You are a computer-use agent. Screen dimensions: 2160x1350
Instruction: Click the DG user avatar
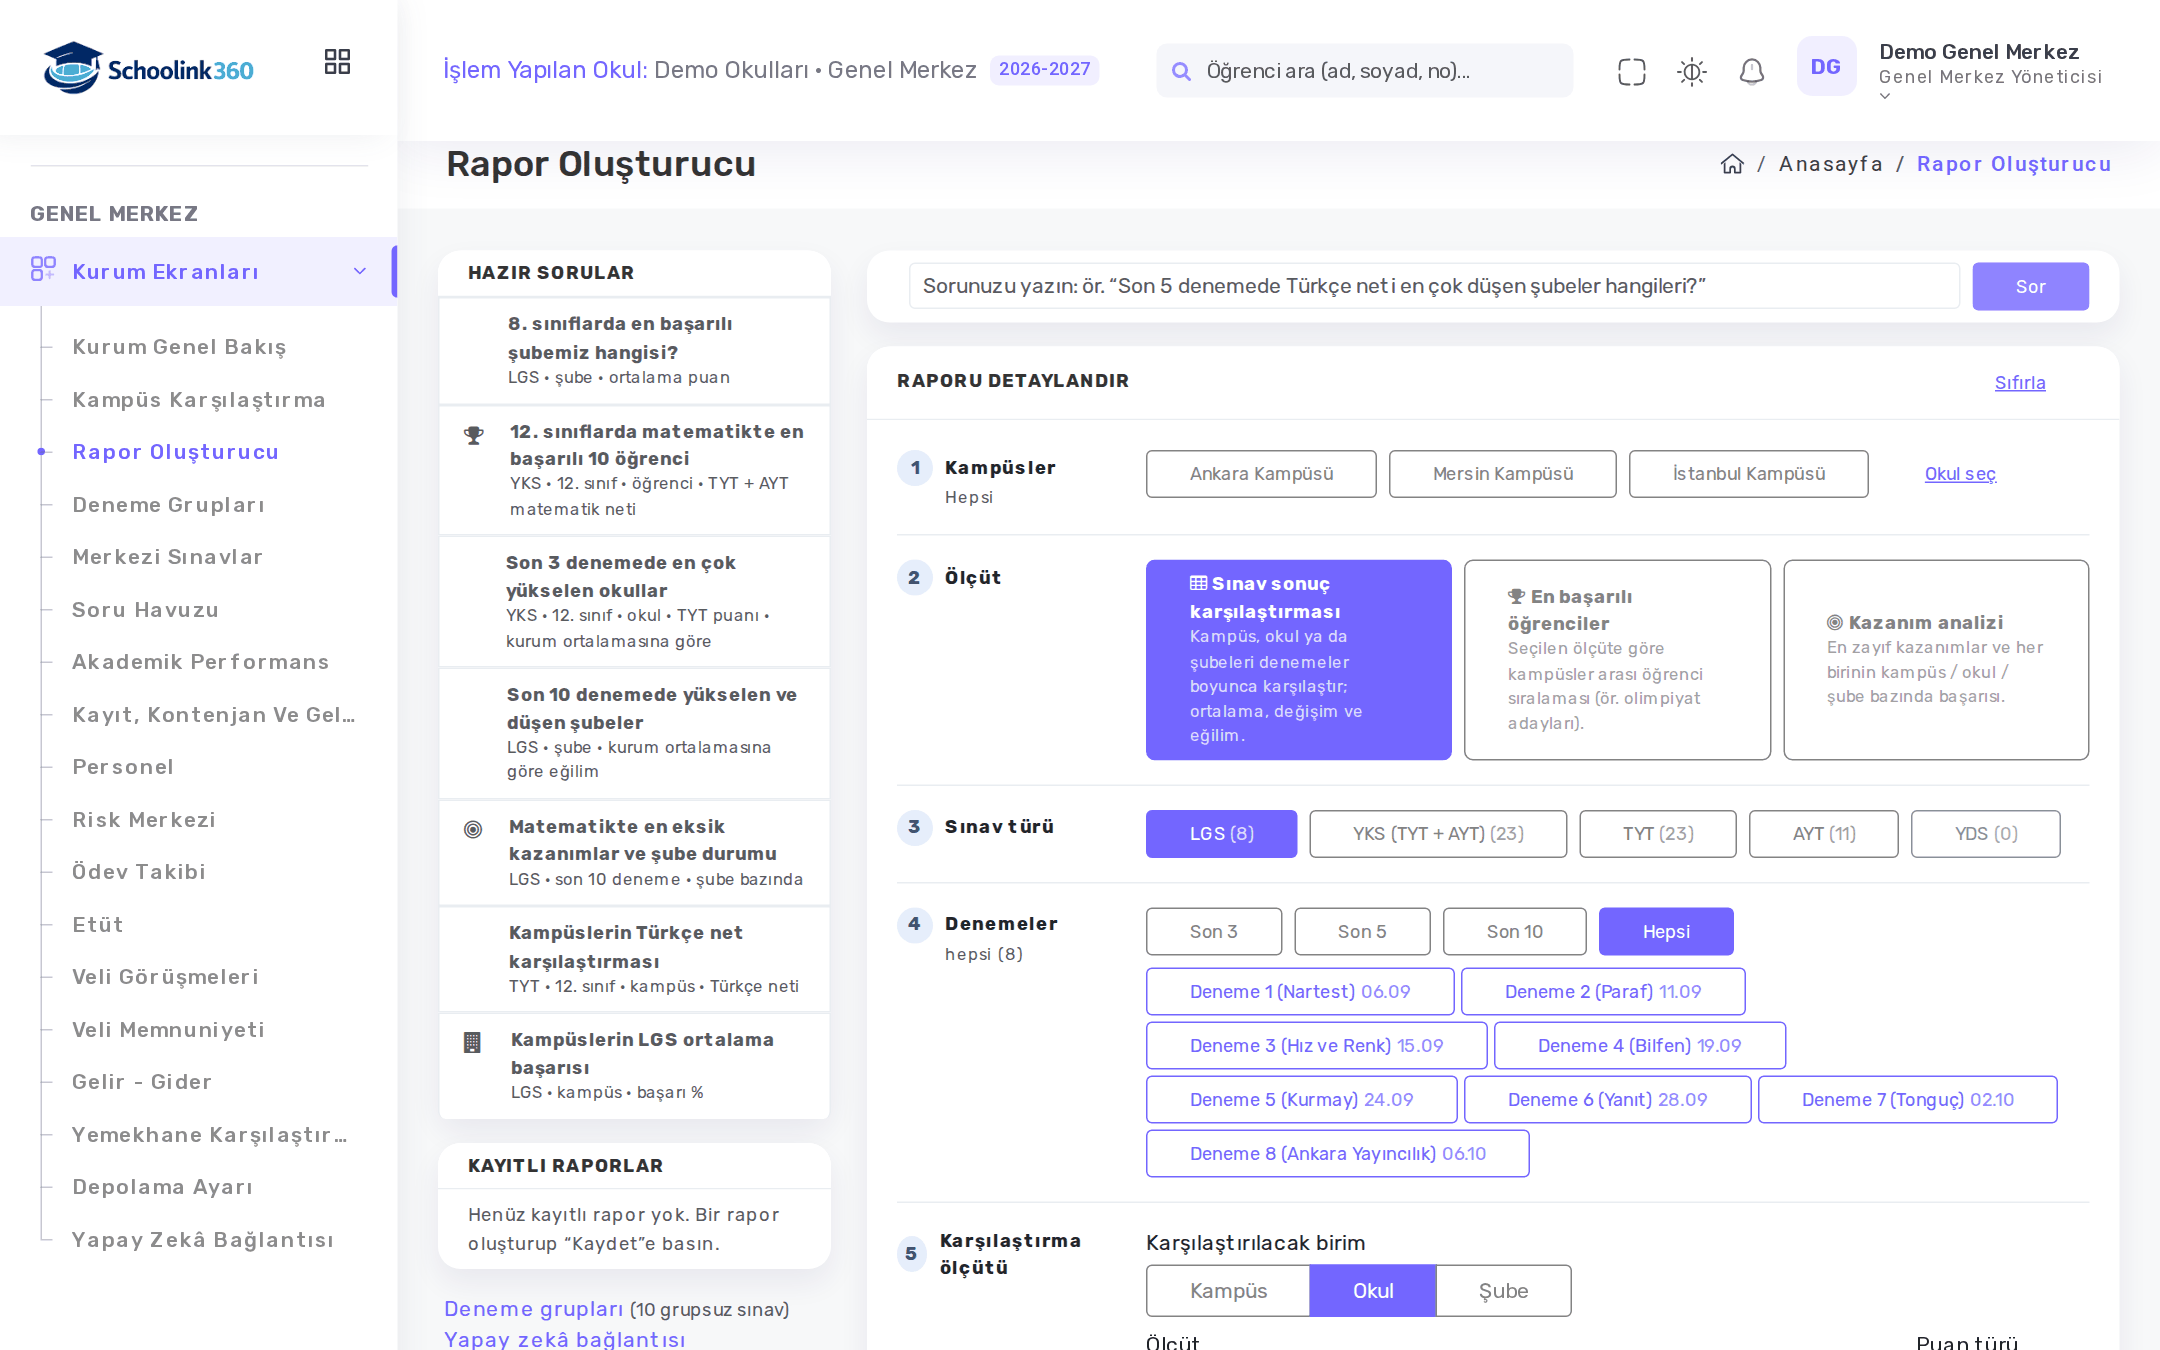[1825, 67]
